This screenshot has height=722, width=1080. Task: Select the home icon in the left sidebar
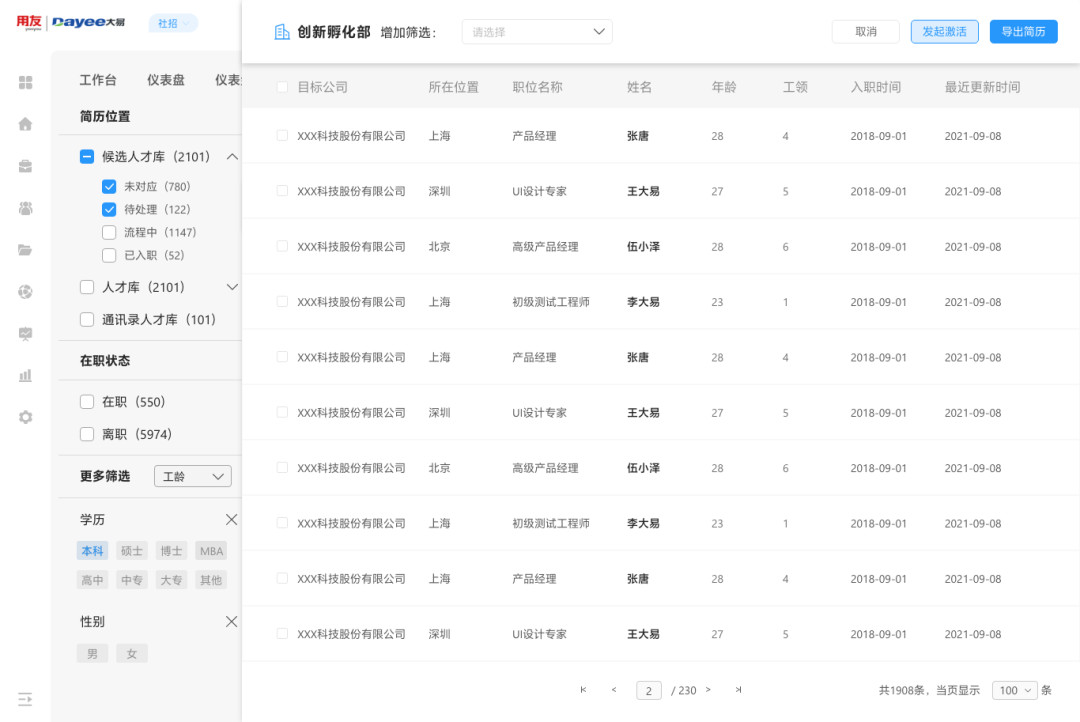(24, 126)
